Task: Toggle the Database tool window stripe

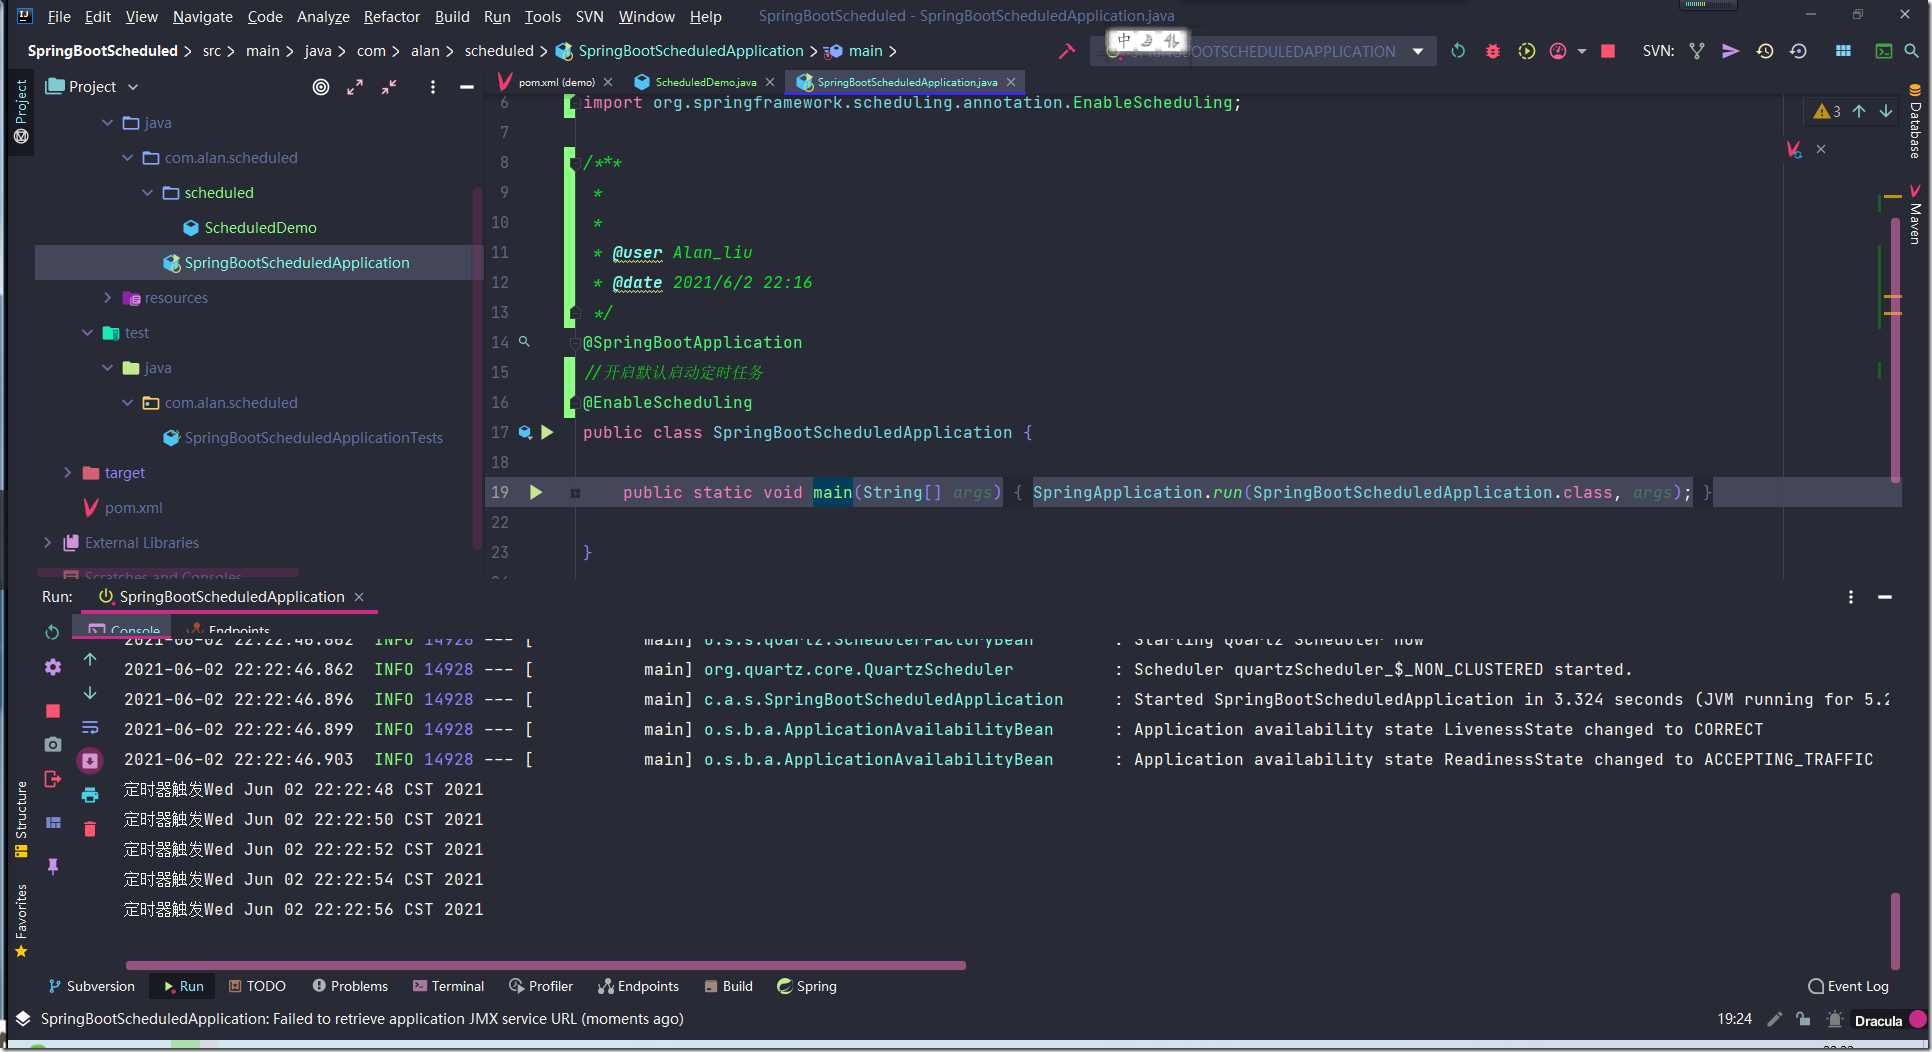Action: pos(1915,121)
